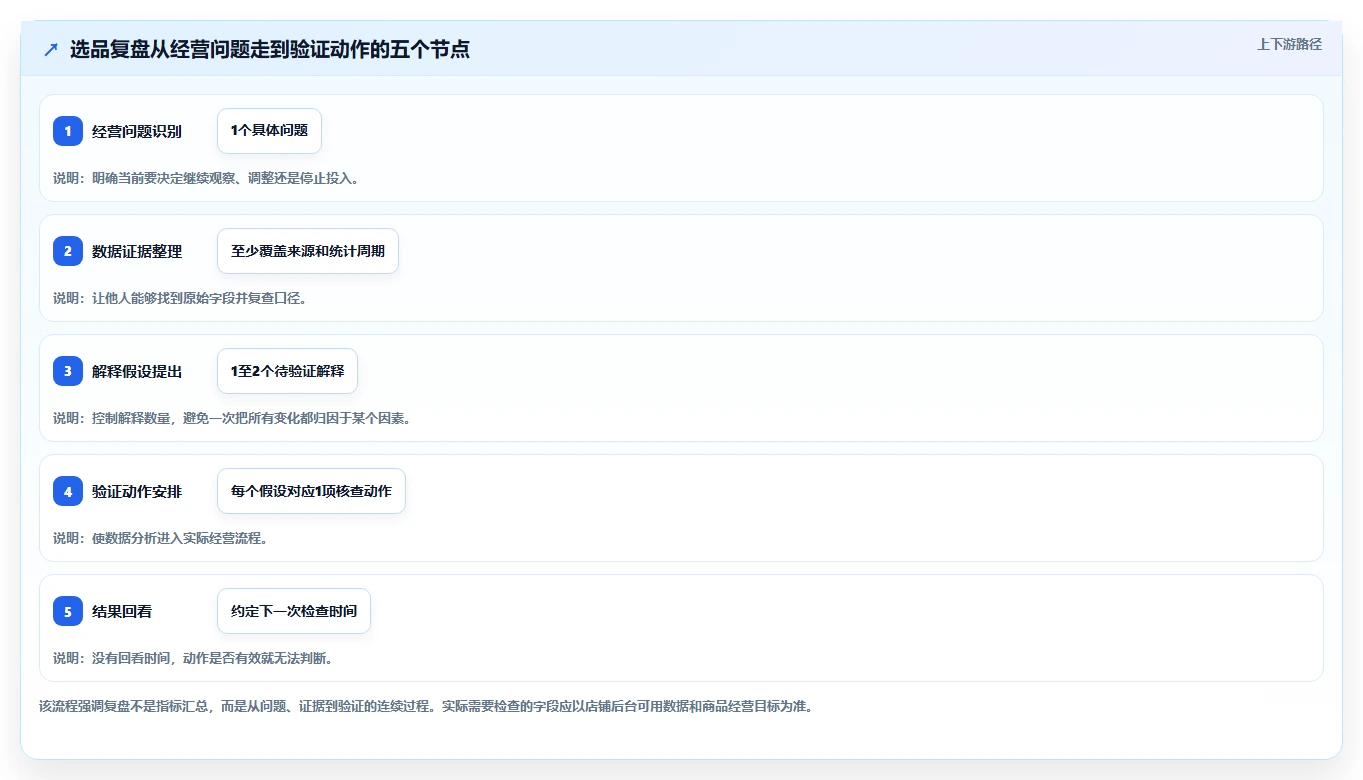Screen dimensions: 1363x780
Task: Click the step 4 number badge
Action: click(x=68, y=491)
